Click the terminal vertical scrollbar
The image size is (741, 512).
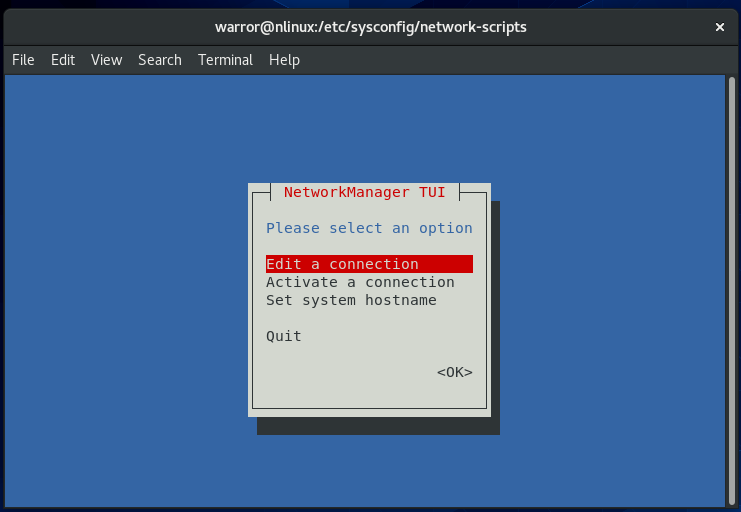pyautogui.click(x=732, y=290)
